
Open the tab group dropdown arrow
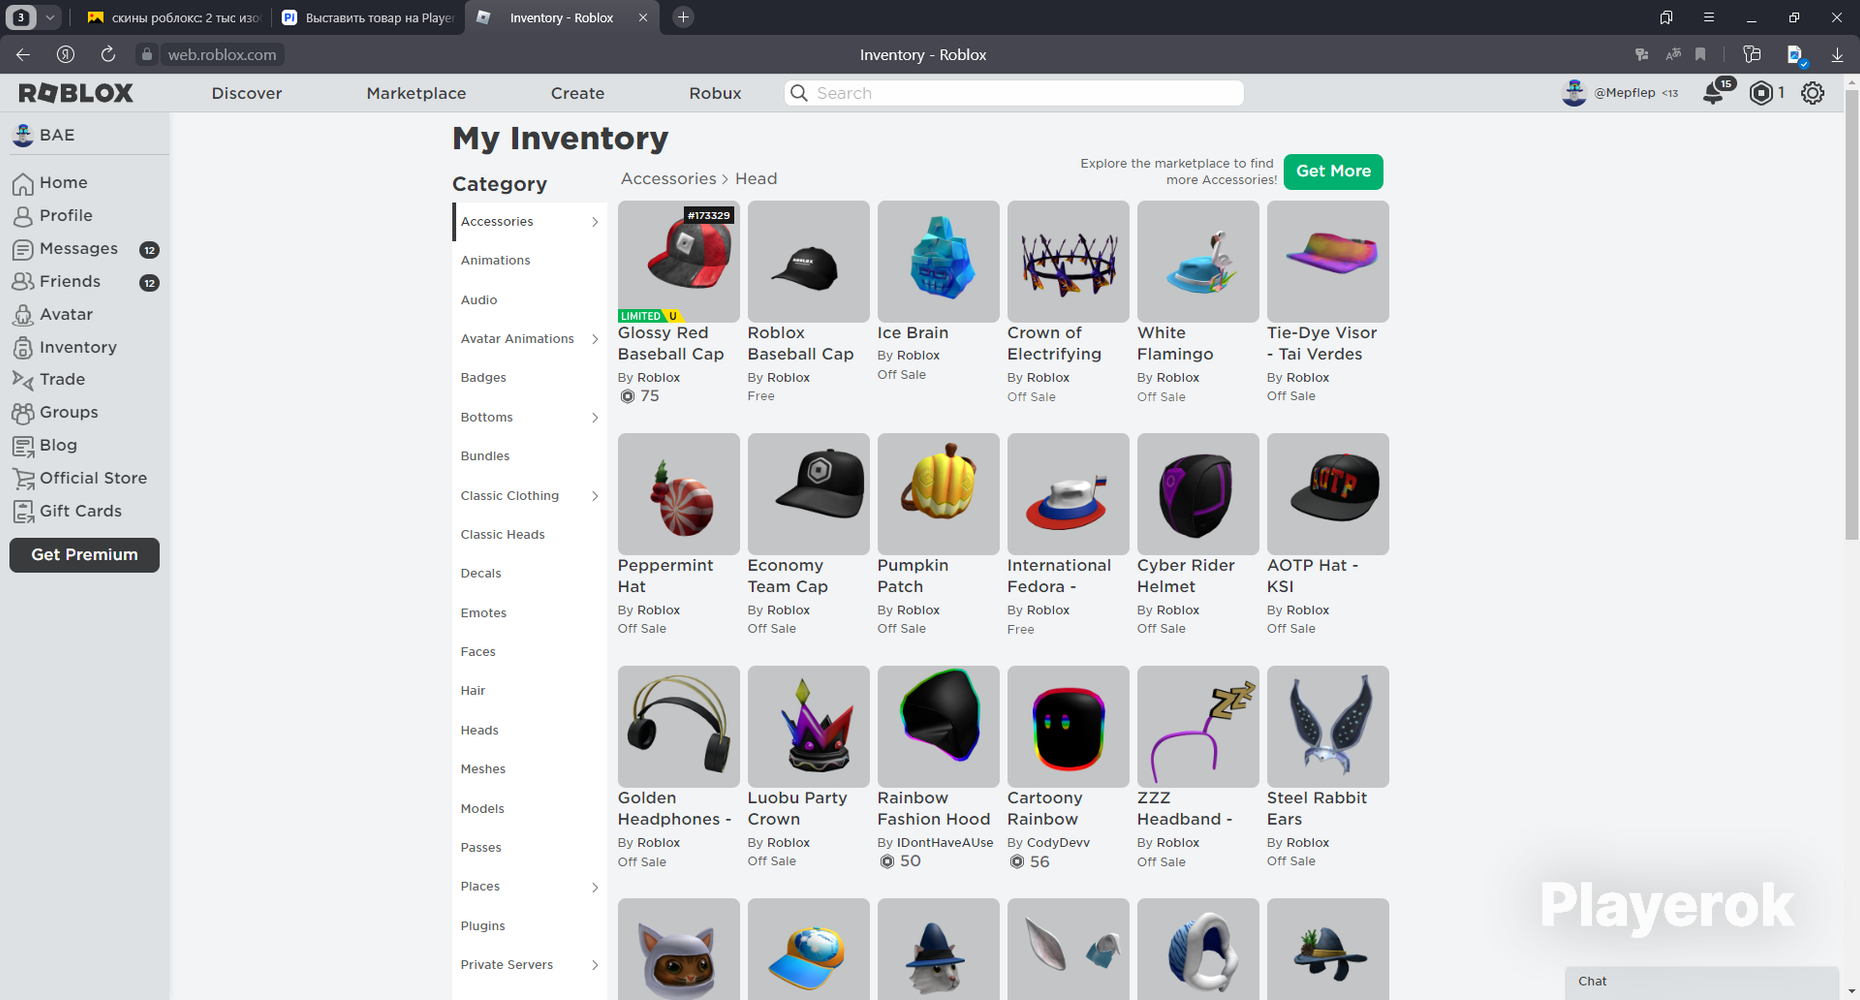pyautogui.click(x=50, y=17)
